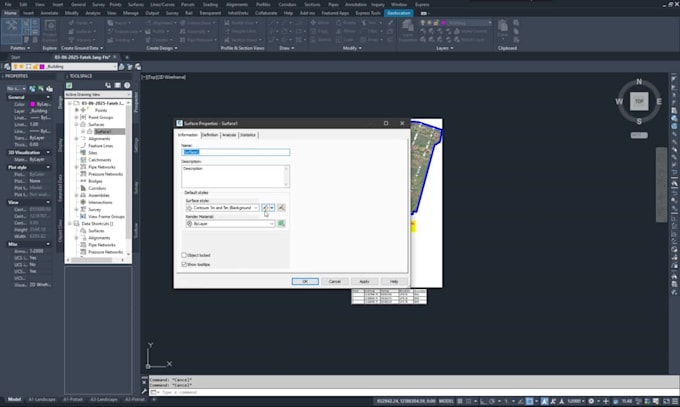Viewport: 680px width, 407px height.
Task: Click the Corridors tree icon
Action: pos(83,188)
